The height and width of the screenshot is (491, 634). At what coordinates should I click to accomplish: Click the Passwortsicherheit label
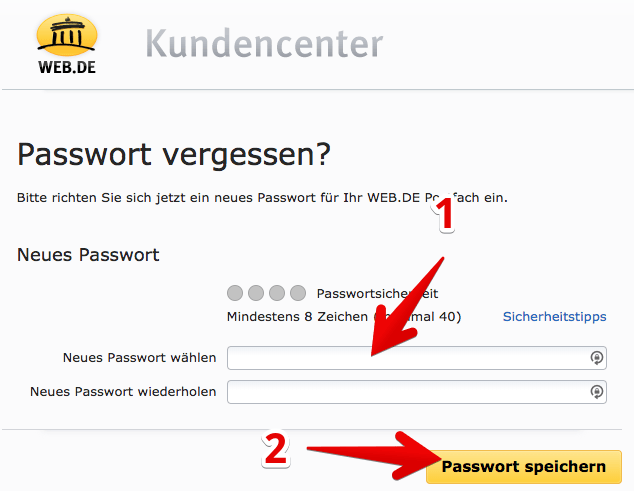tap(377, 294)
